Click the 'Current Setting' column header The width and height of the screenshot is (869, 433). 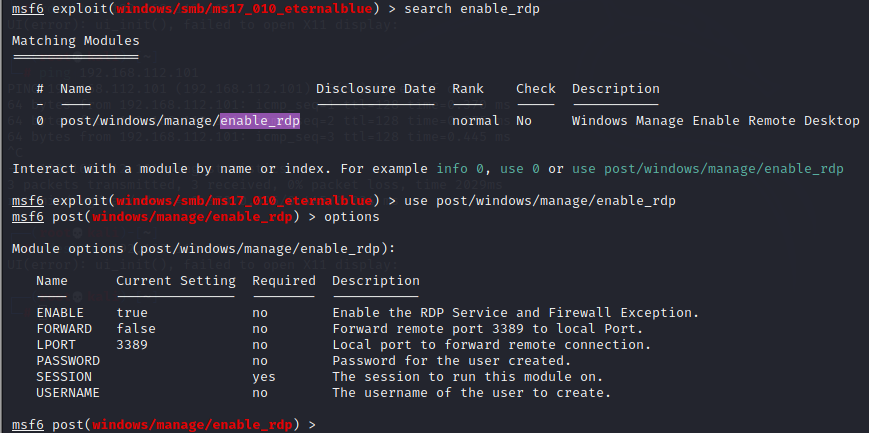176,281
